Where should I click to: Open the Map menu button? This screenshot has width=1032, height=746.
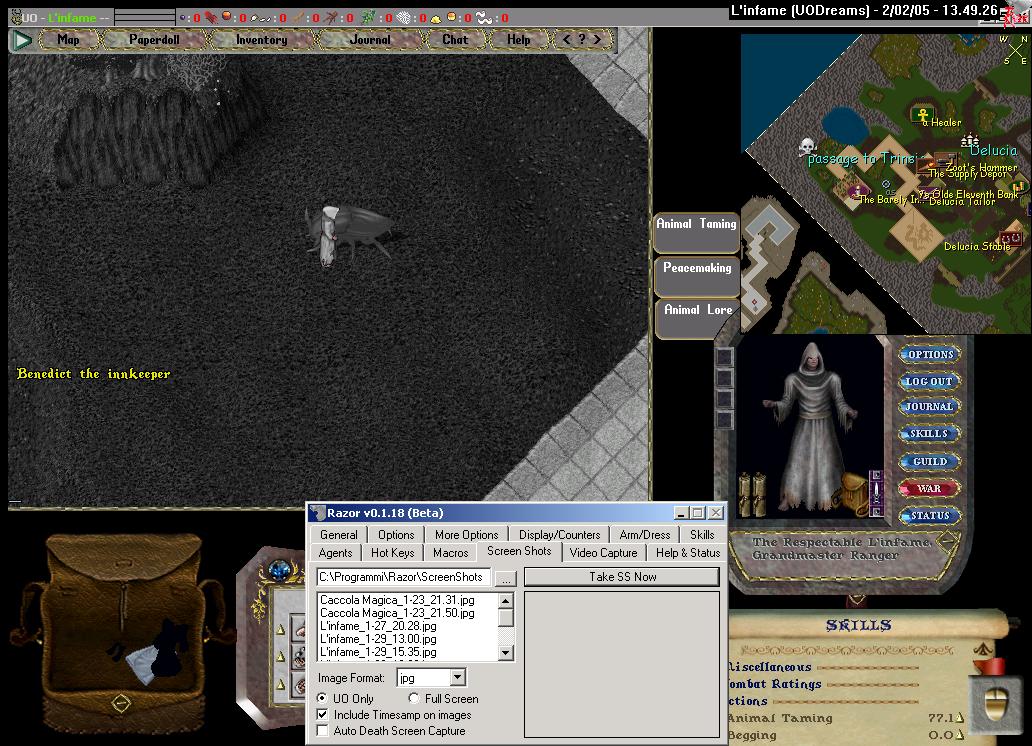point(68,40)
